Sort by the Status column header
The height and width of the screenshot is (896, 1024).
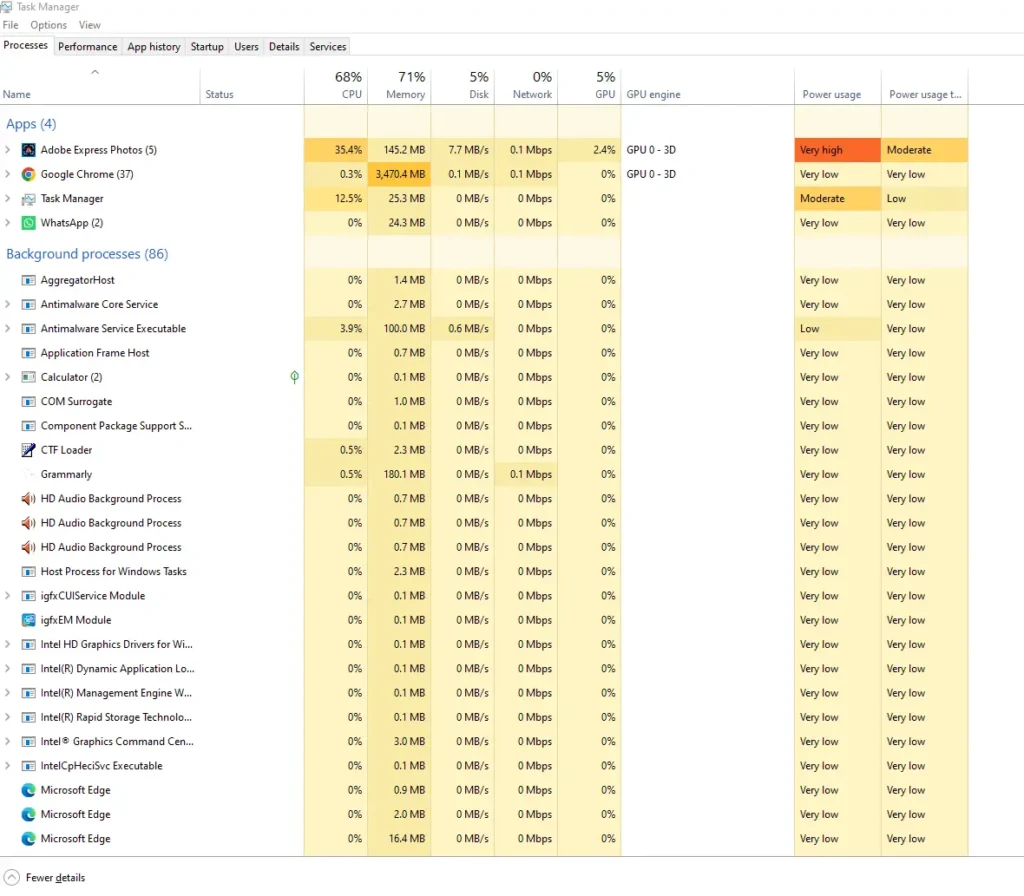point(252,86)
